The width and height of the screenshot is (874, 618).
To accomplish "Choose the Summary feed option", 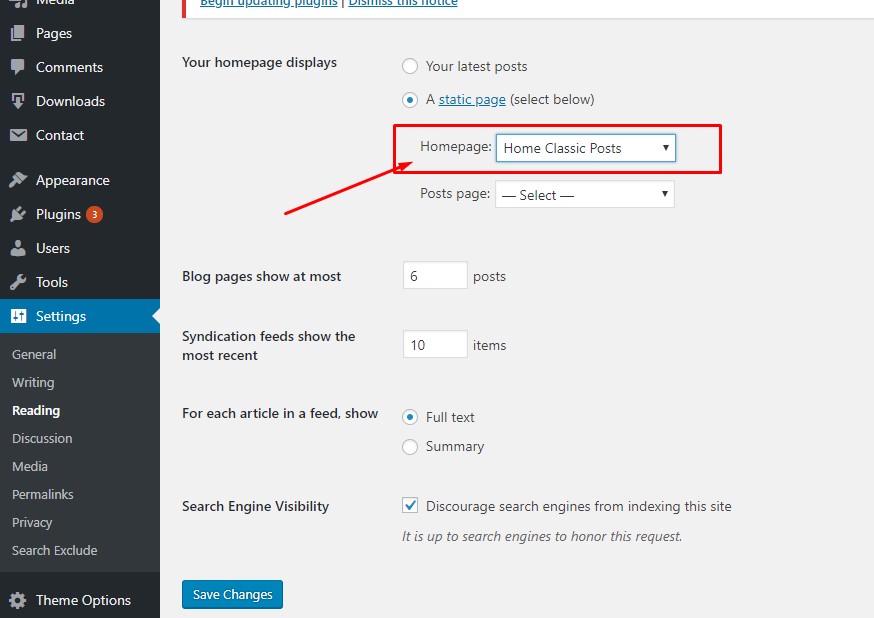I will pos(410,447).
